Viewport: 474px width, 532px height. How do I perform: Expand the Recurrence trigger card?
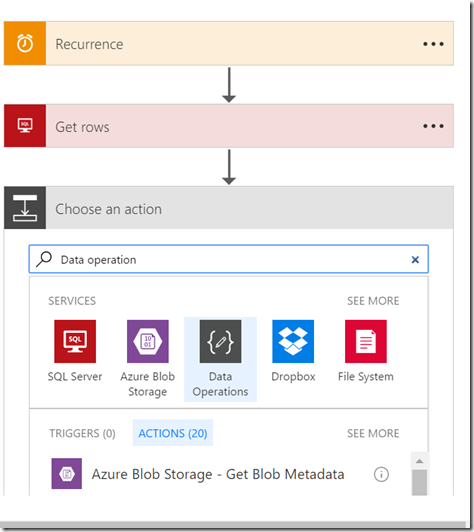pyautogui.click(x=229, y=43)
